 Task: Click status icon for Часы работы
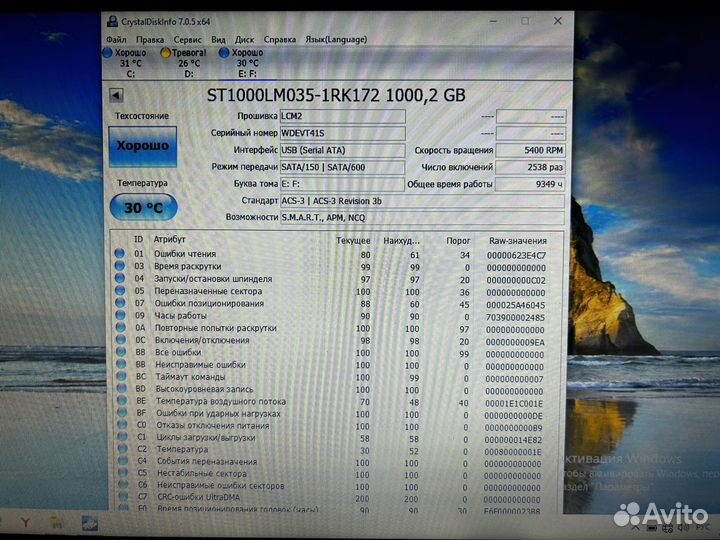click(x=120, y=315)
